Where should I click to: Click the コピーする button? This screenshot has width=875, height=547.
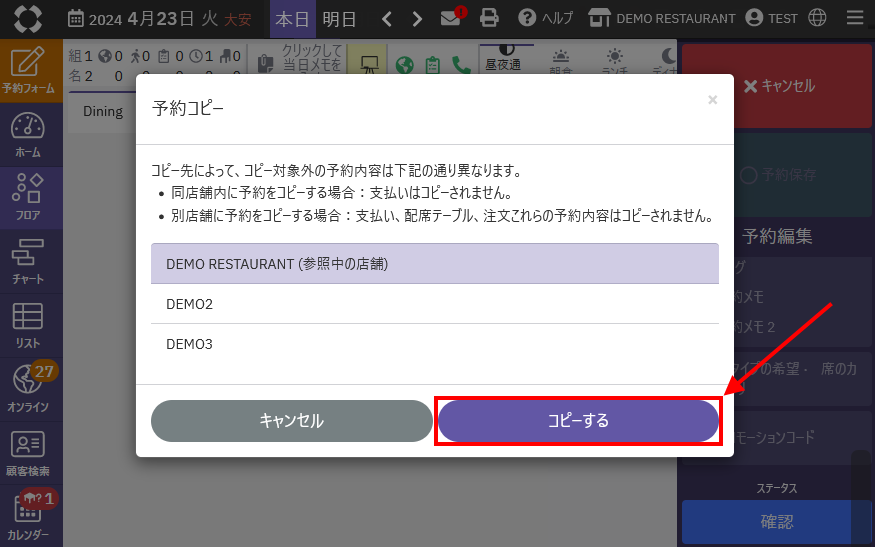(x=578, y=421)
